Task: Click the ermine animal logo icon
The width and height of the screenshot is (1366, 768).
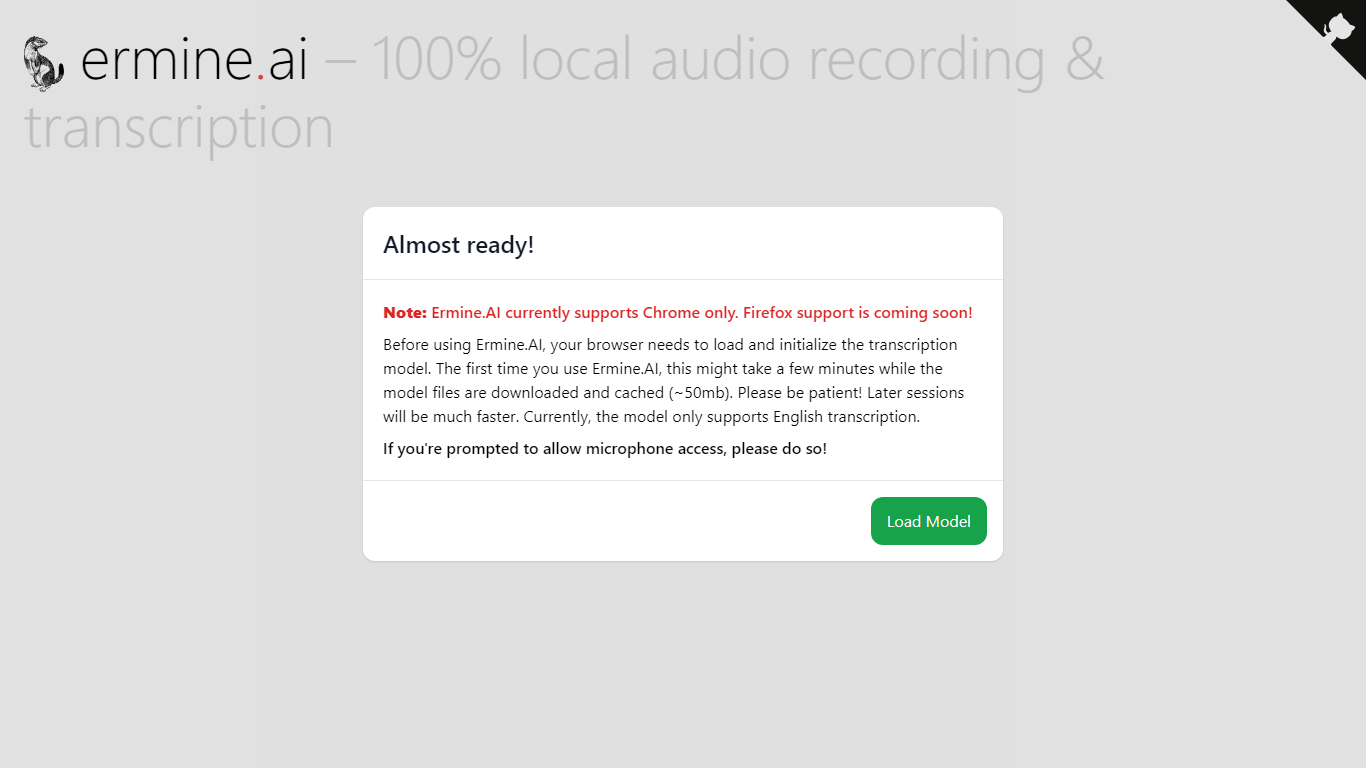Action: (x=44, y=63)
